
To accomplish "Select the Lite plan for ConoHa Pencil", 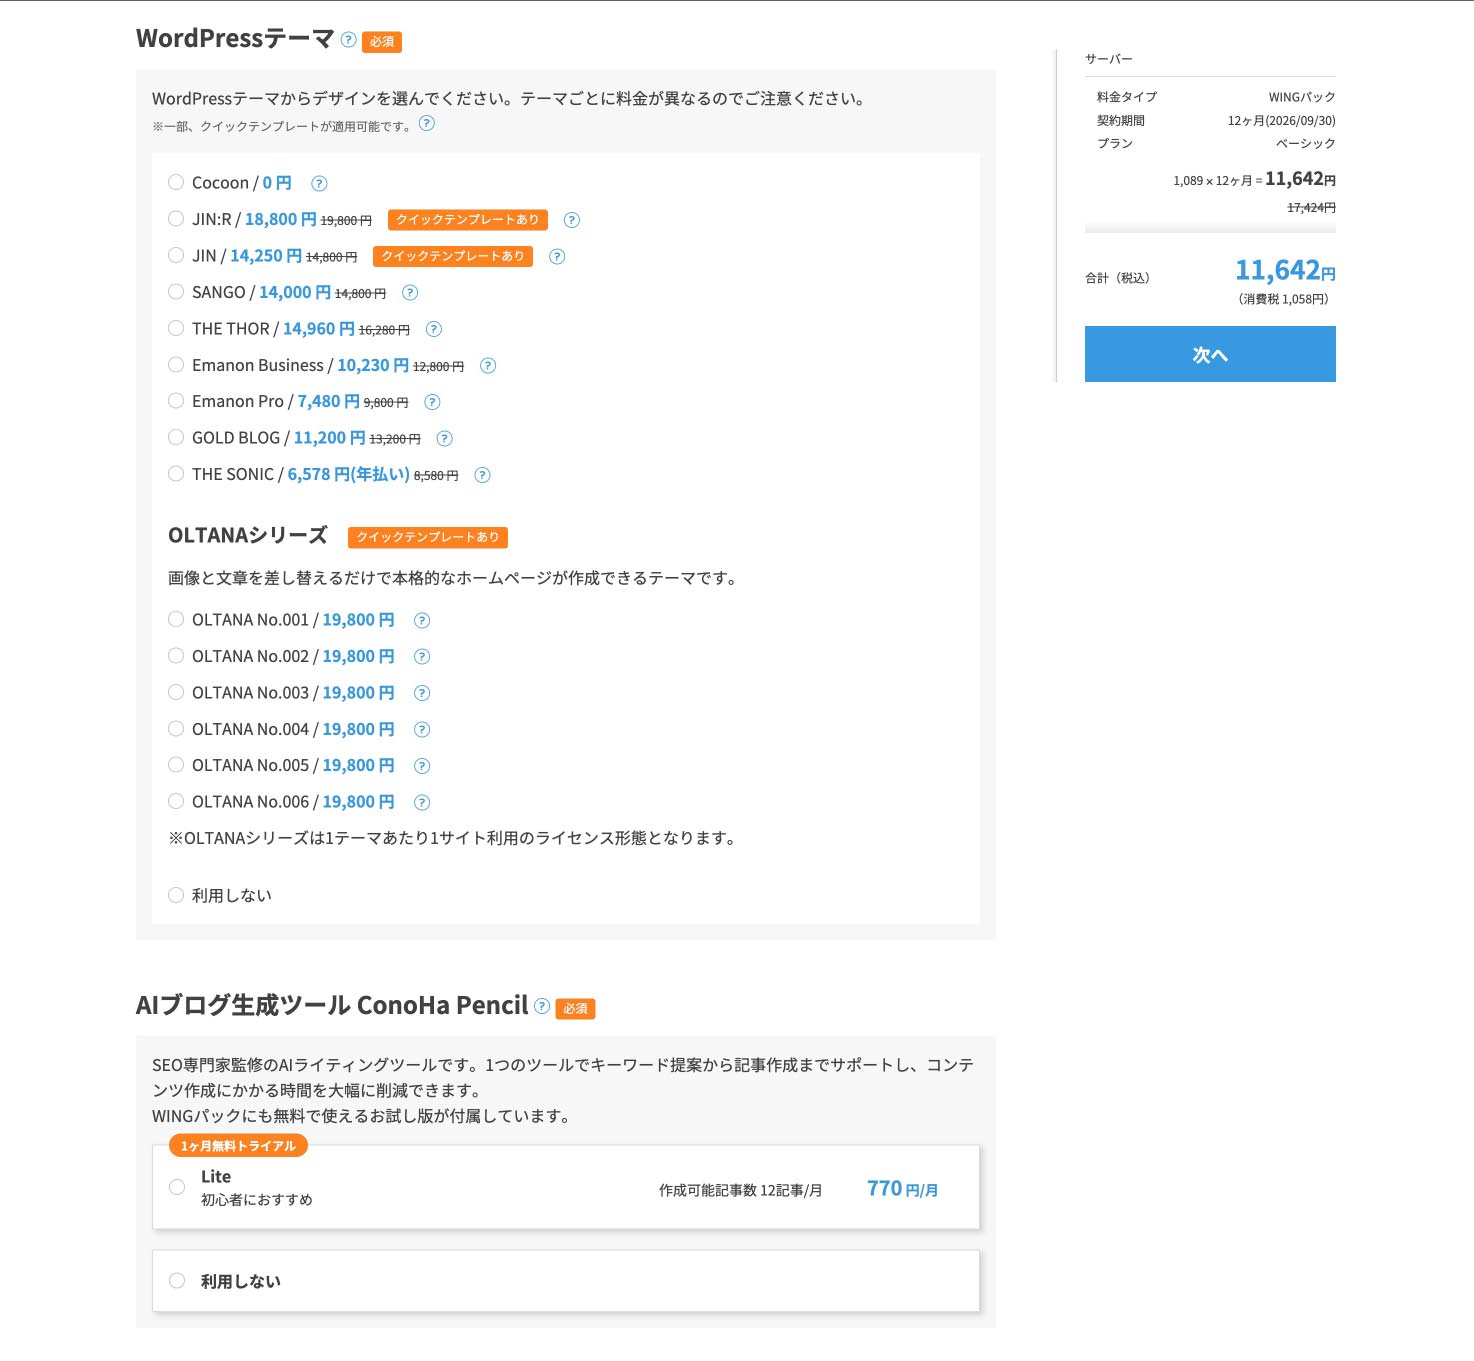I will [177, 1187].
